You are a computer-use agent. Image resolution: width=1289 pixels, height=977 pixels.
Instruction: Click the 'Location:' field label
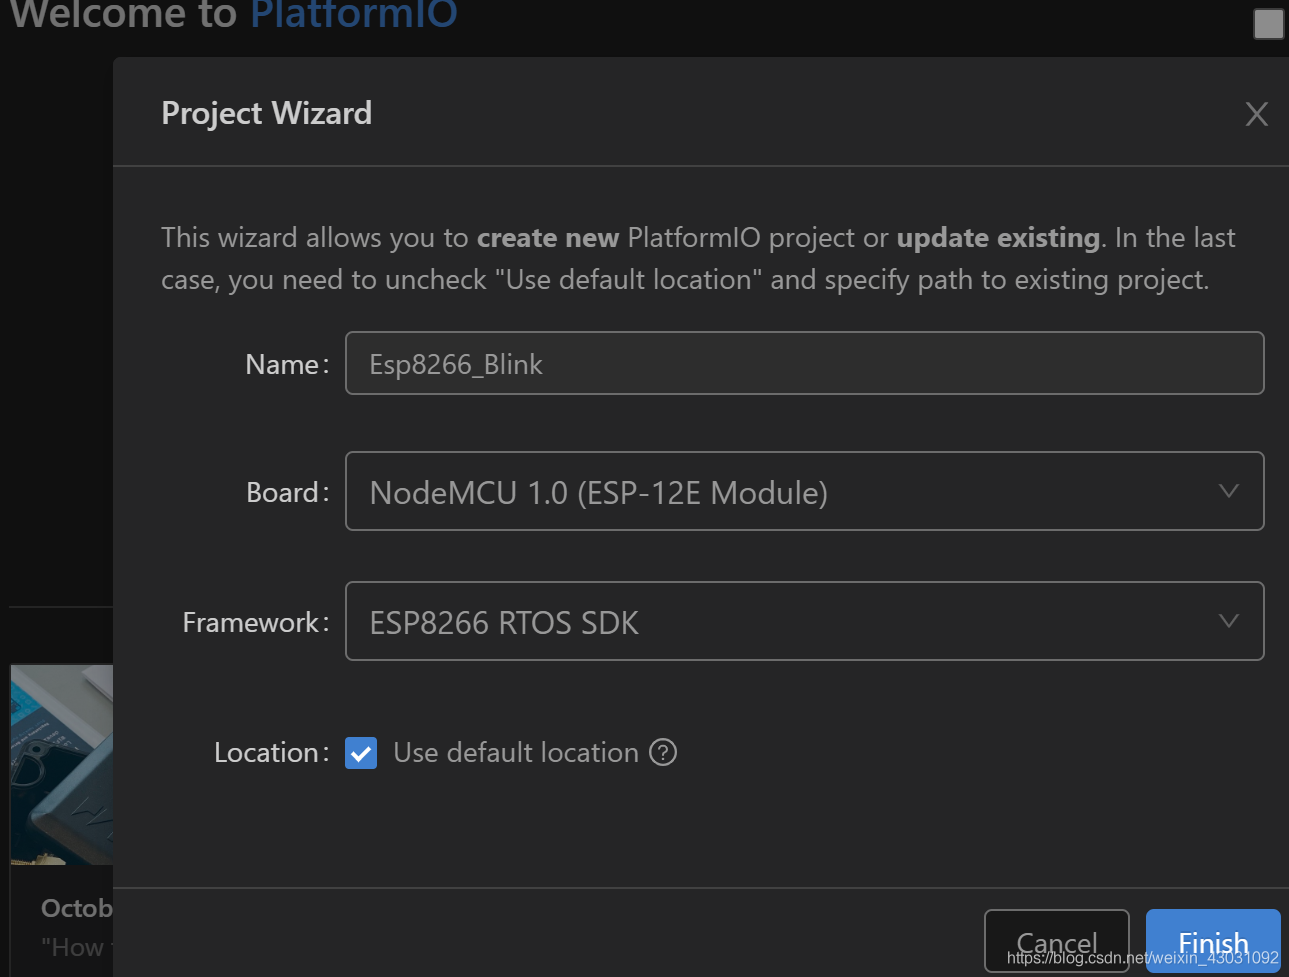pos(272,752)
